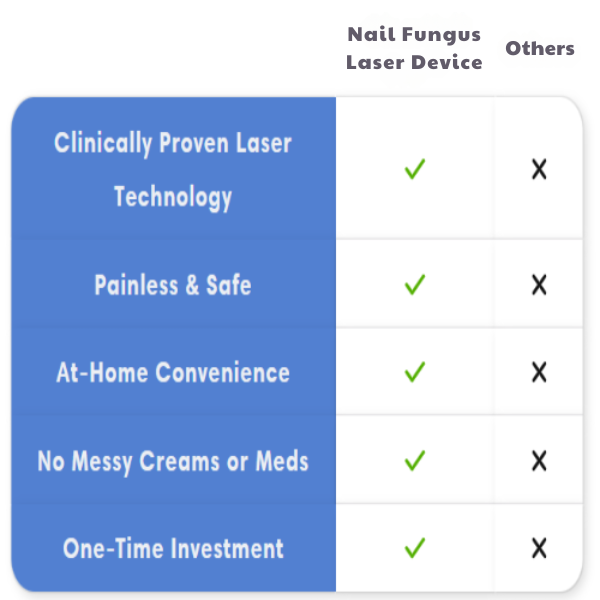Select the Nail Fungus Laser Device column header
Screen dimensions: 600x600
pos(414,48)
